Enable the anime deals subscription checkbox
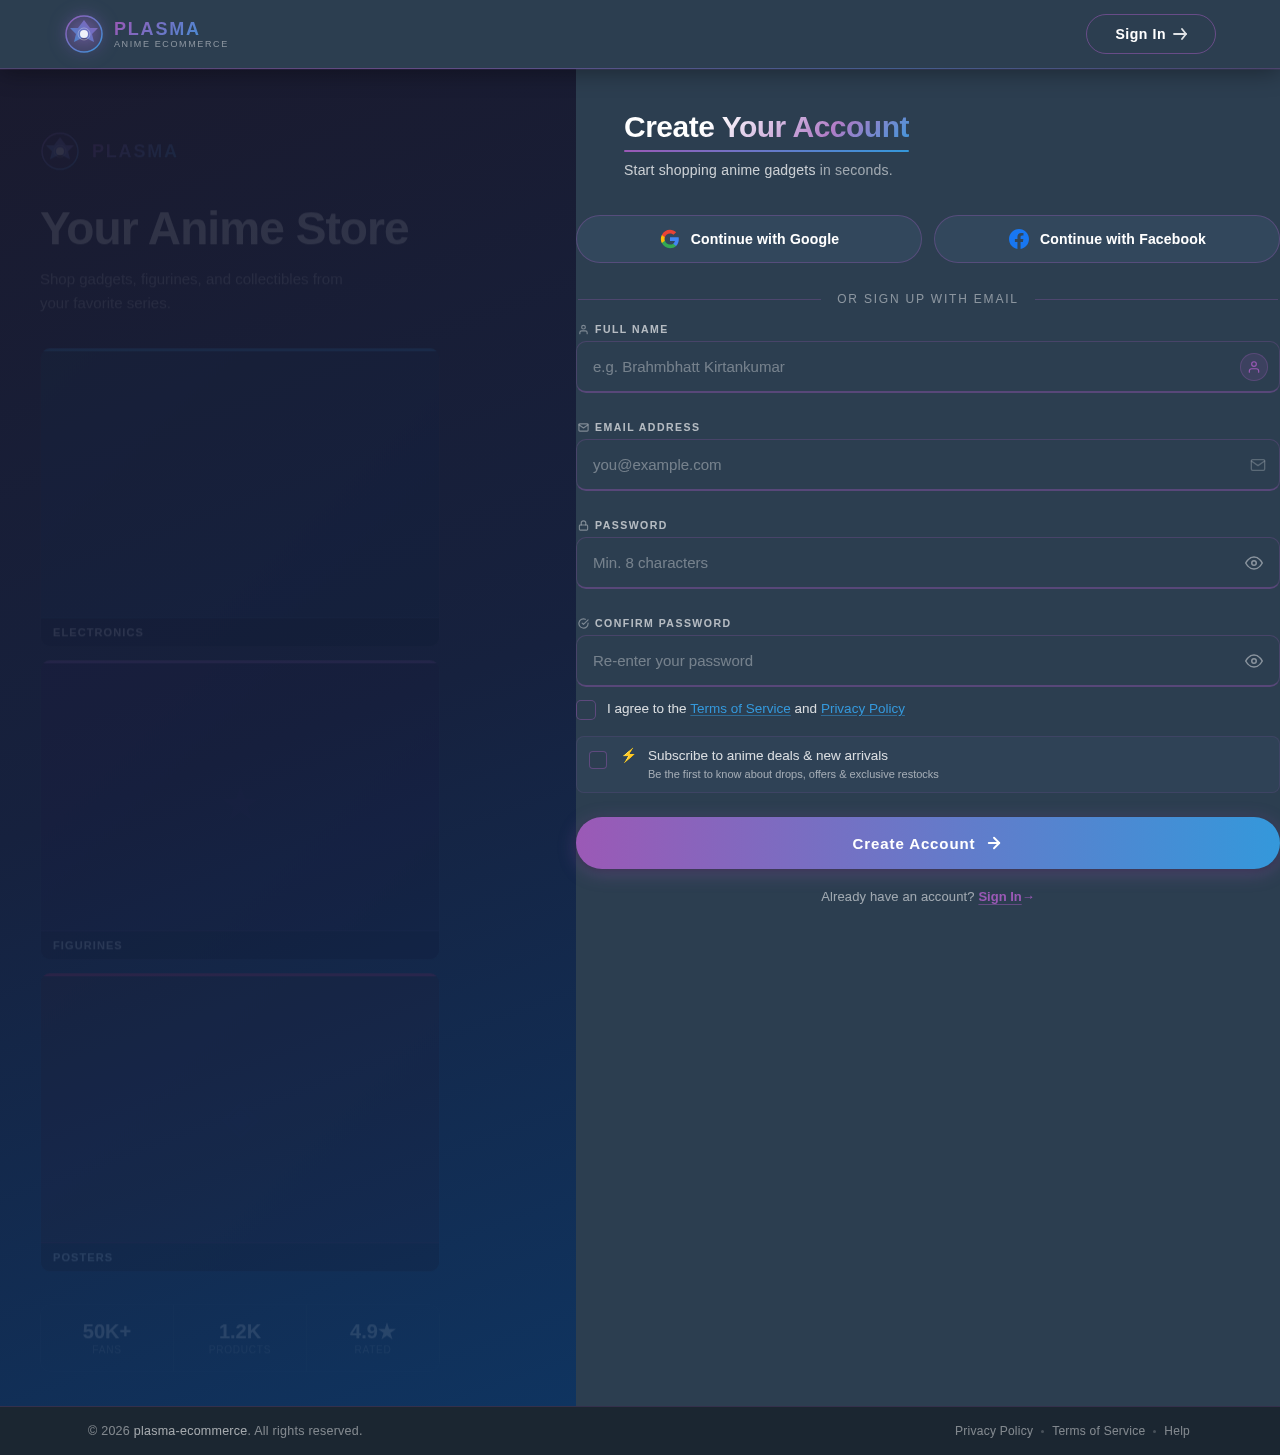The height and width of the screenshot is (1455, 1280). (x=598, y=760)
